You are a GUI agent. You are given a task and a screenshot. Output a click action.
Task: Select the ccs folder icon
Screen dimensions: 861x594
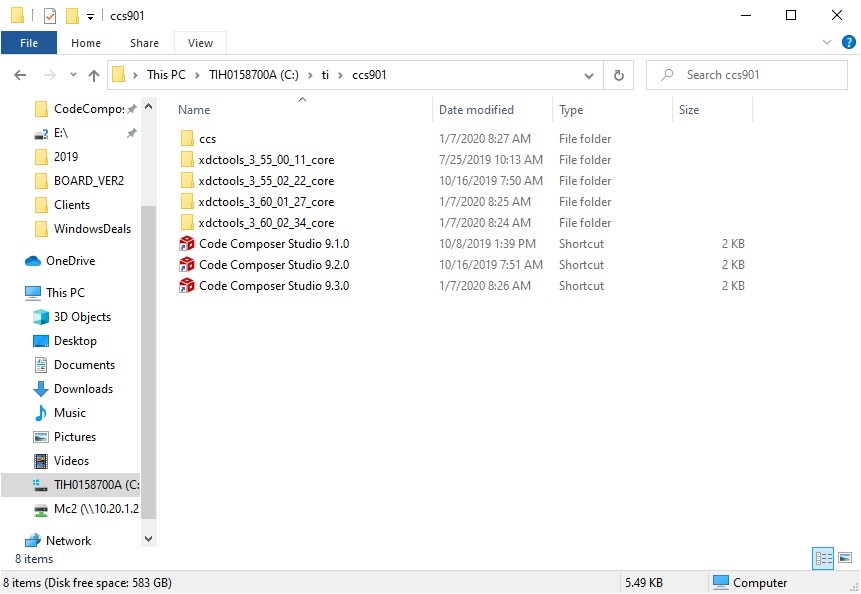pos(187,138)
